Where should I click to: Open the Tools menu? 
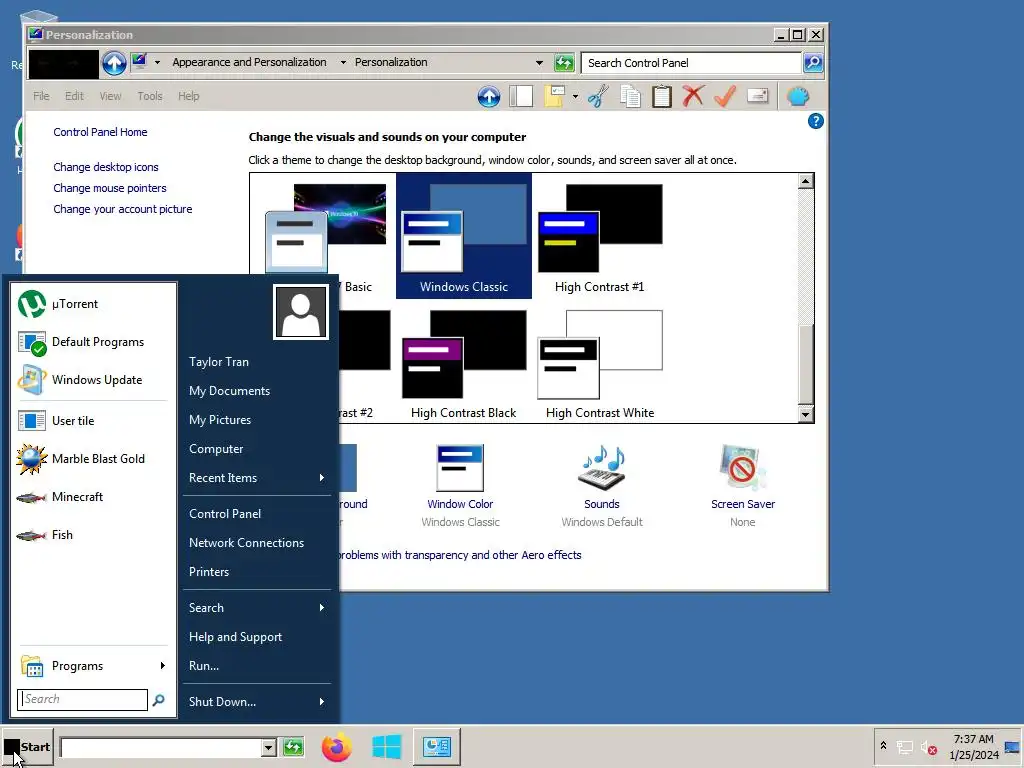150,96
